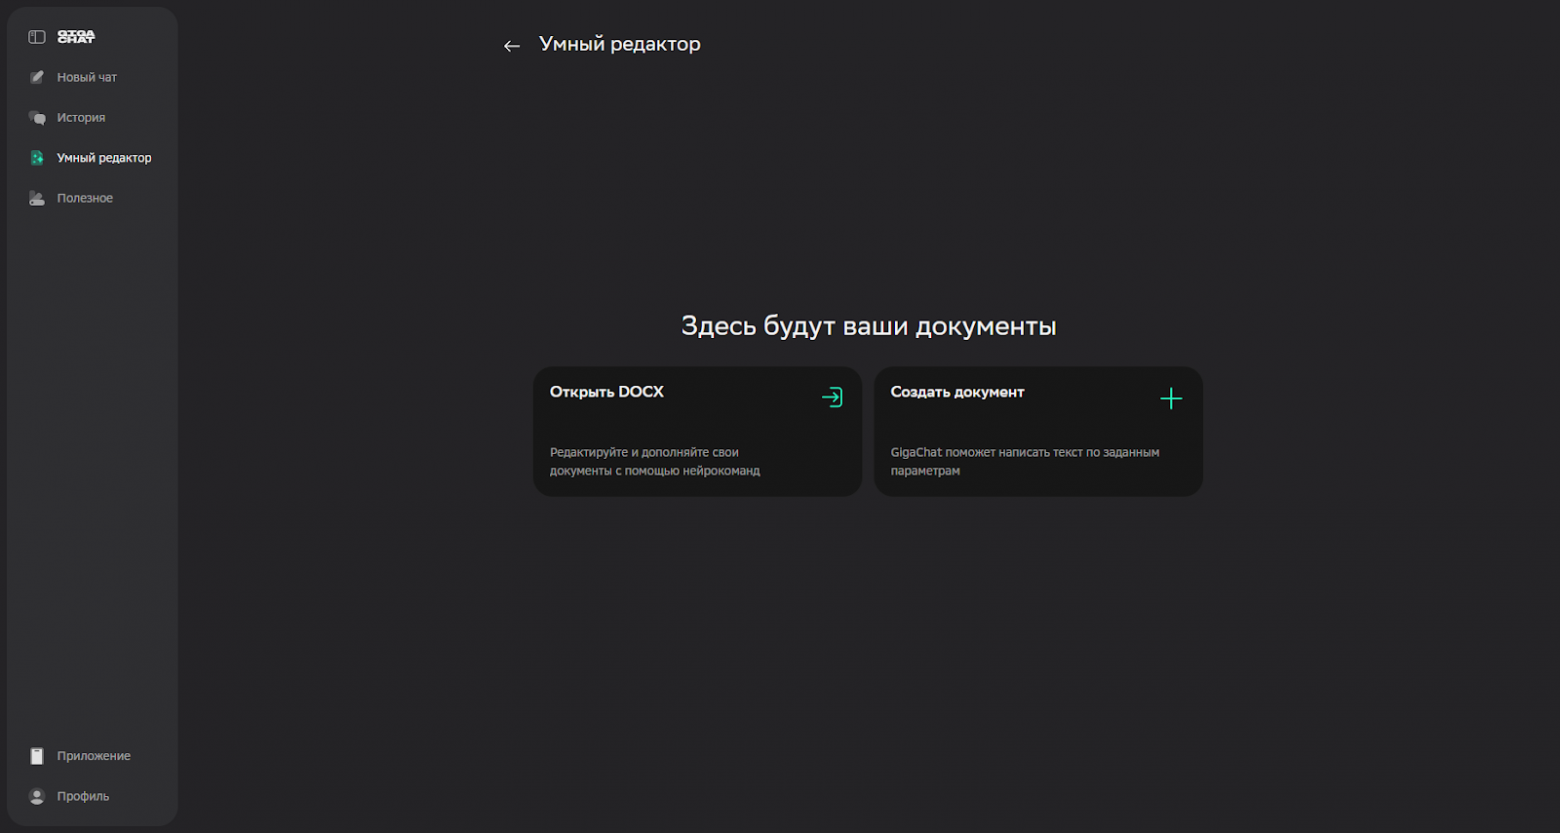Click the Создать документ card
Viewport: 1560px width, 833px height.
(1039, 431)
